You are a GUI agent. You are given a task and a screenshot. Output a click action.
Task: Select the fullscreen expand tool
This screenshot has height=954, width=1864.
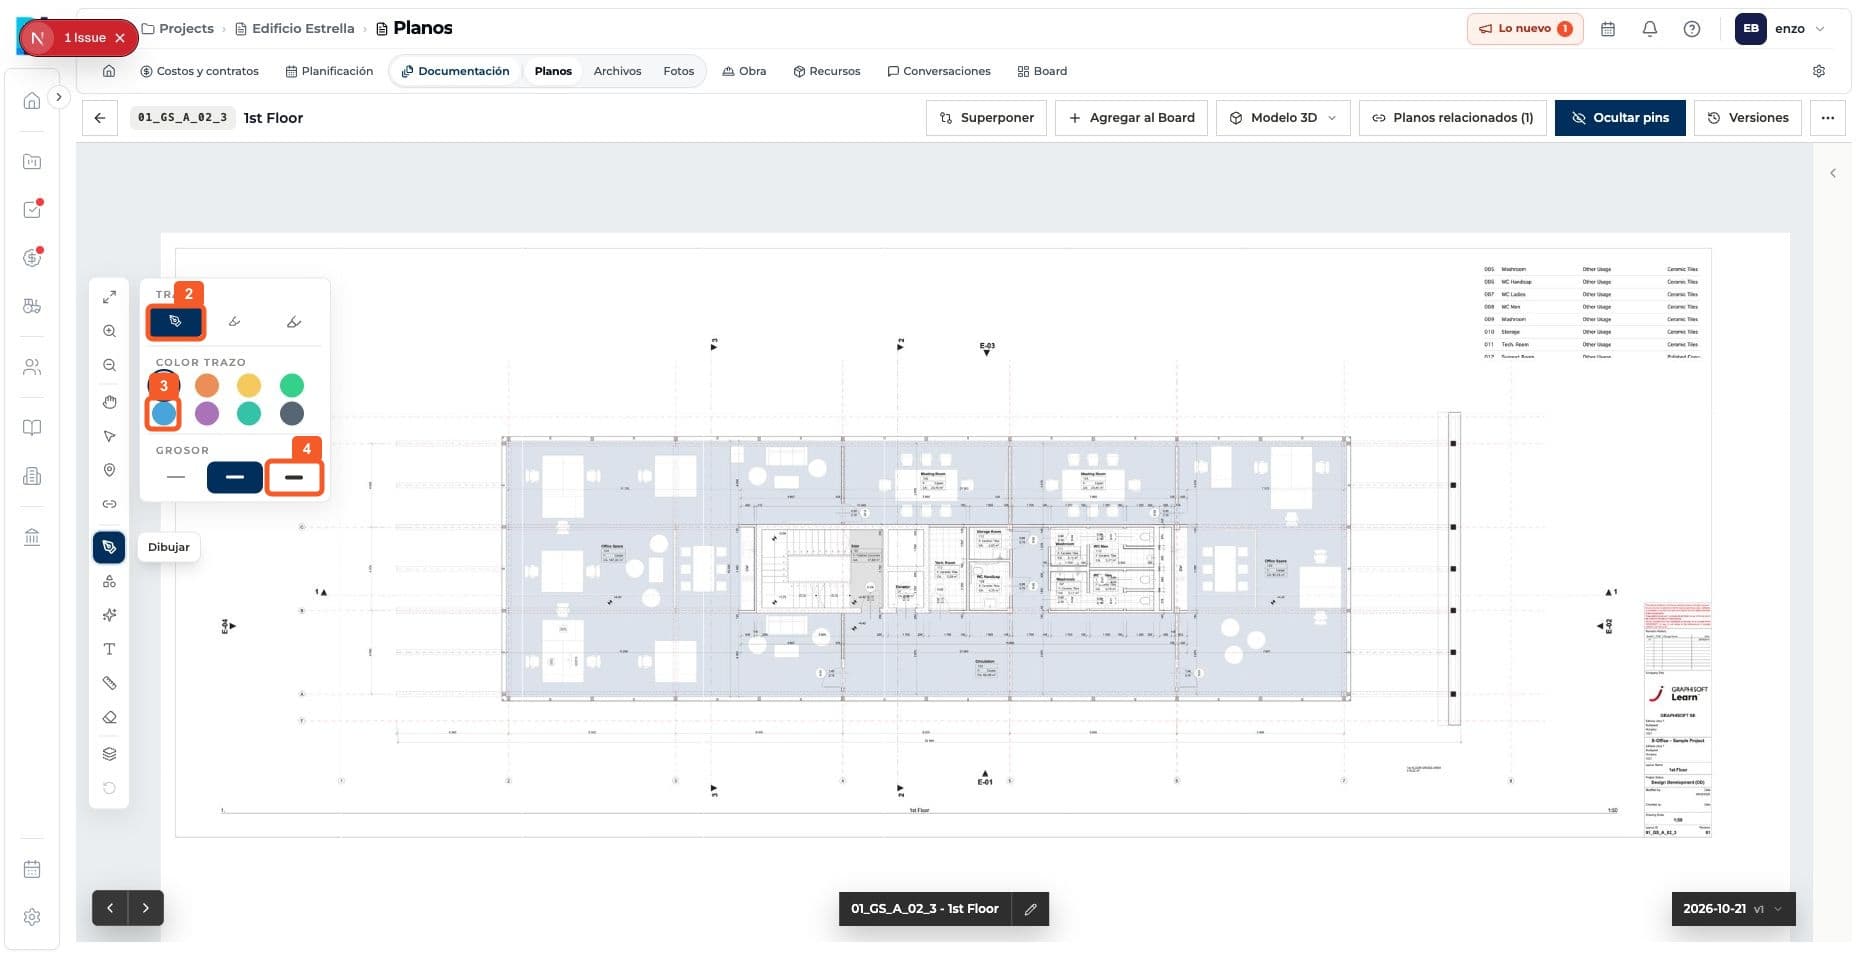point(109,297)
